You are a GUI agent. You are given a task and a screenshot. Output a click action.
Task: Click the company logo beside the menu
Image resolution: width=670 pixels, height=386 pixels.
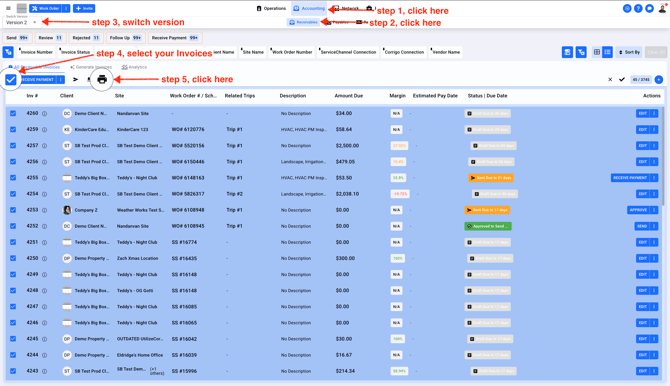21,8
